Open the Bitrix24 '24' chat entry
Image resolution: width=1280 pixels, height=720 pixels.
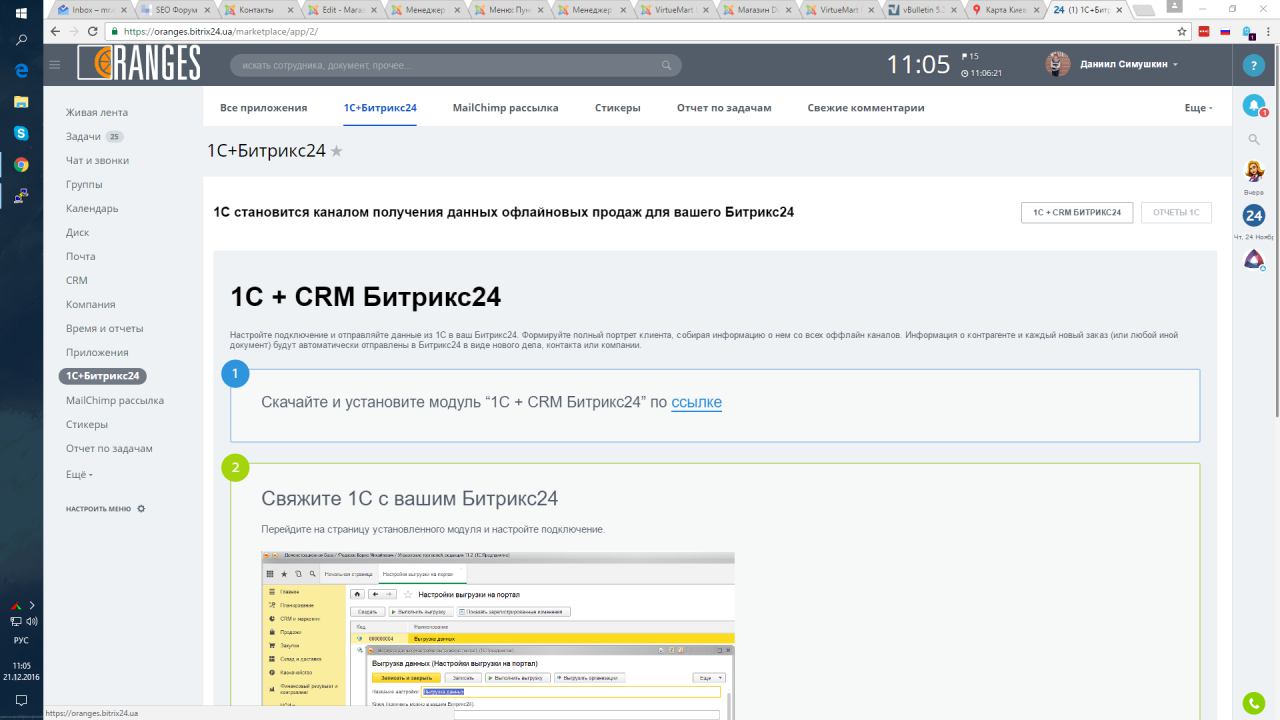tap(1254, 215)
